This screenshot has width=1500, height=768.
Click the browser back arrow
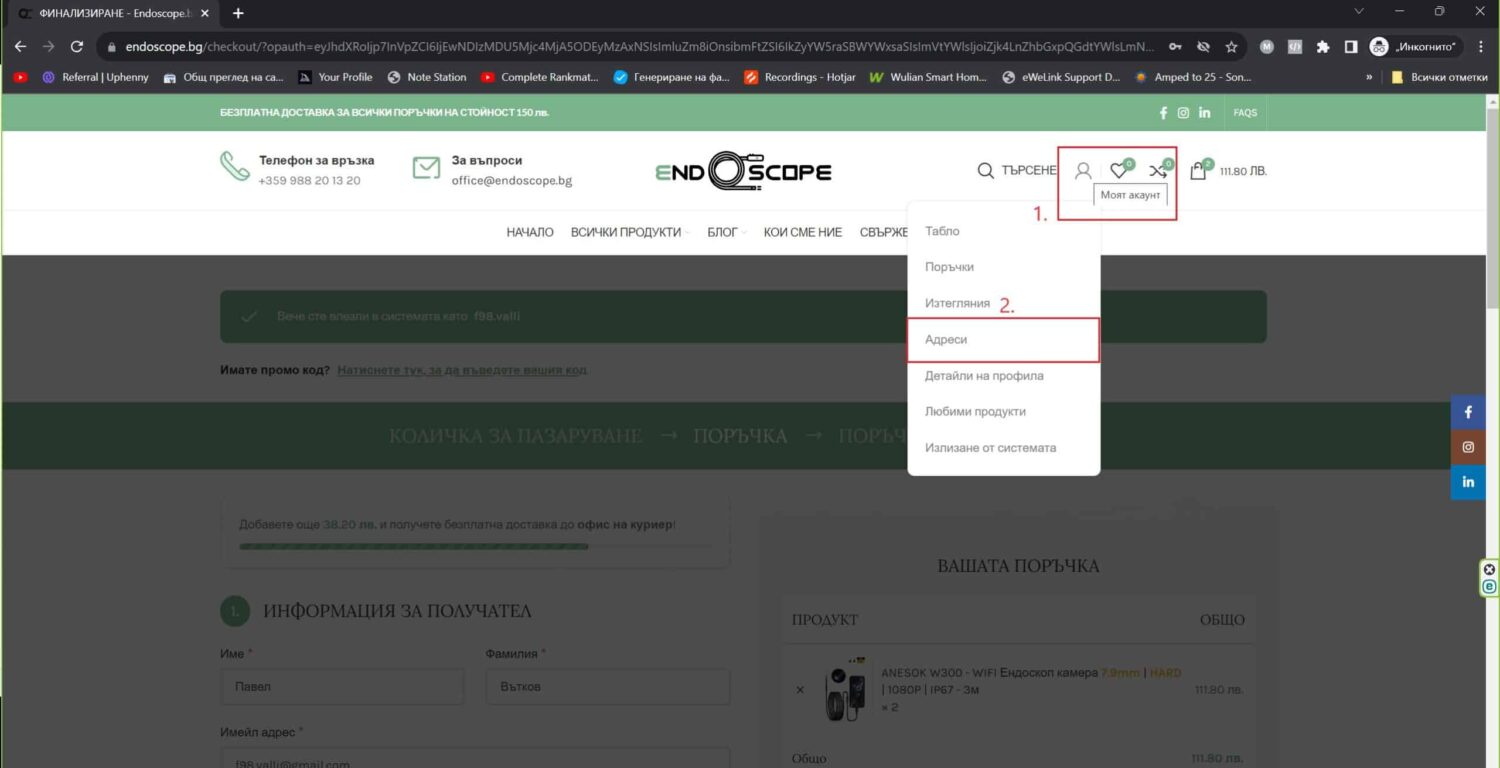(20, 47)
